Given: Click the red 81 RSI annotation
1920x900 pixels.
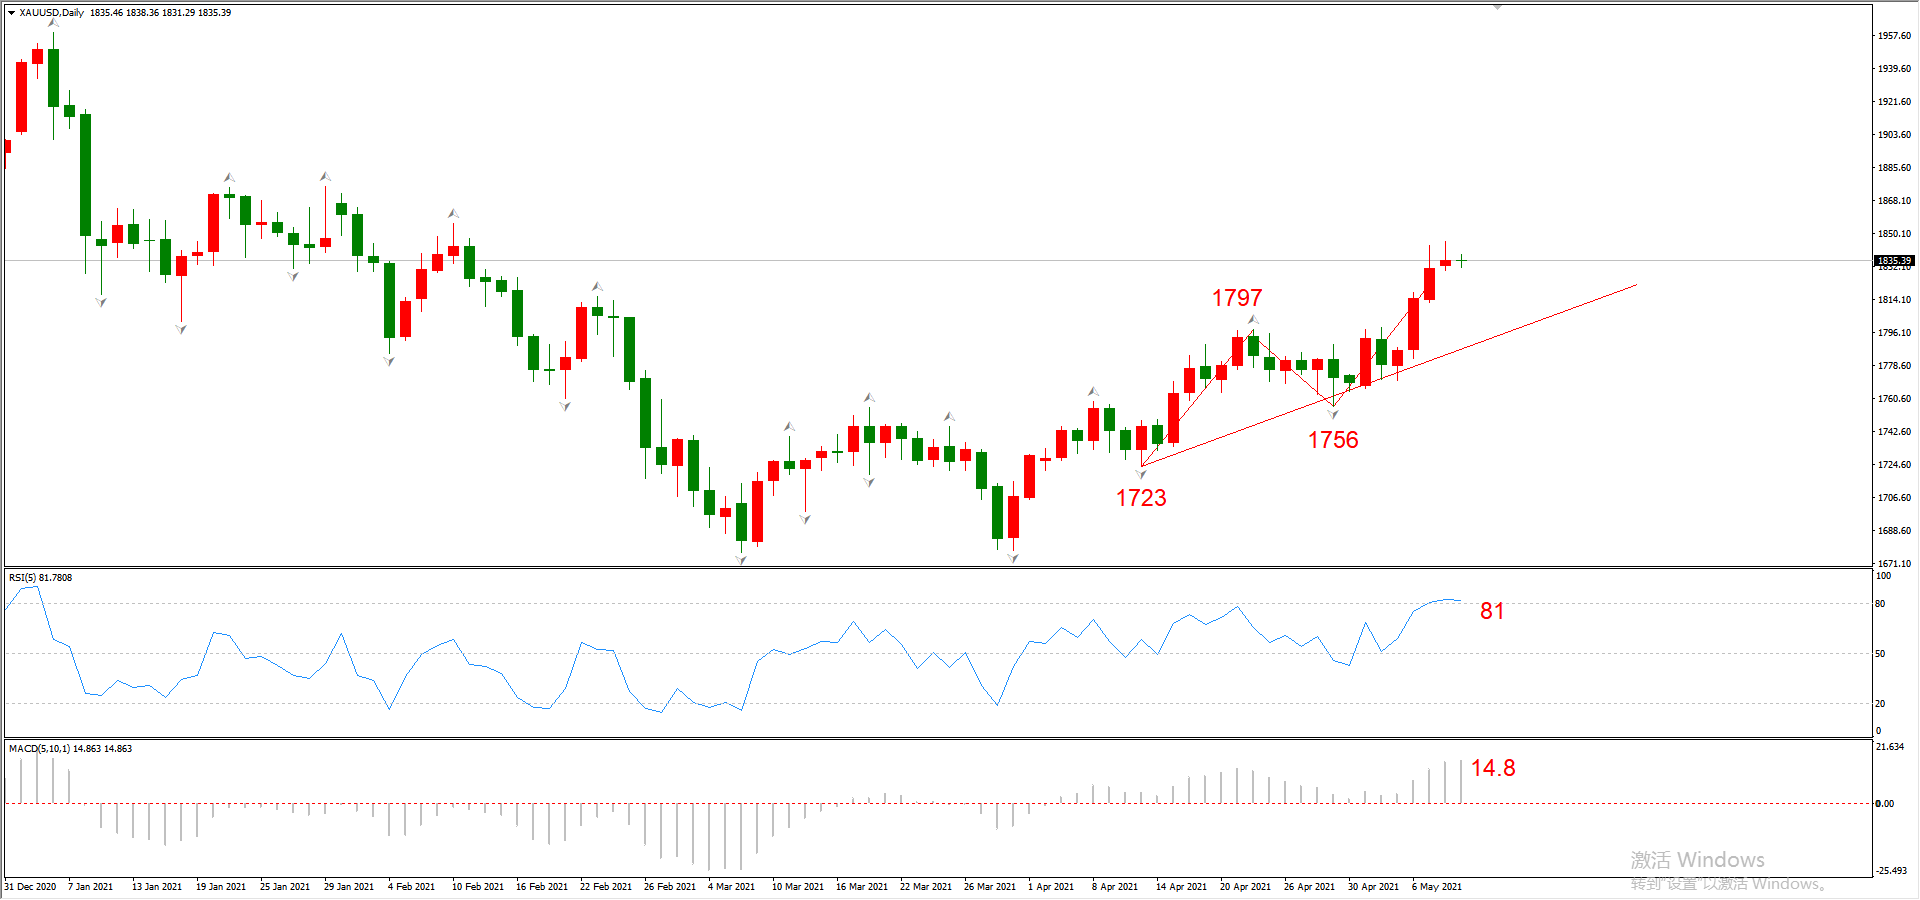Looking at the screenshot, I should coord(1492,611).
